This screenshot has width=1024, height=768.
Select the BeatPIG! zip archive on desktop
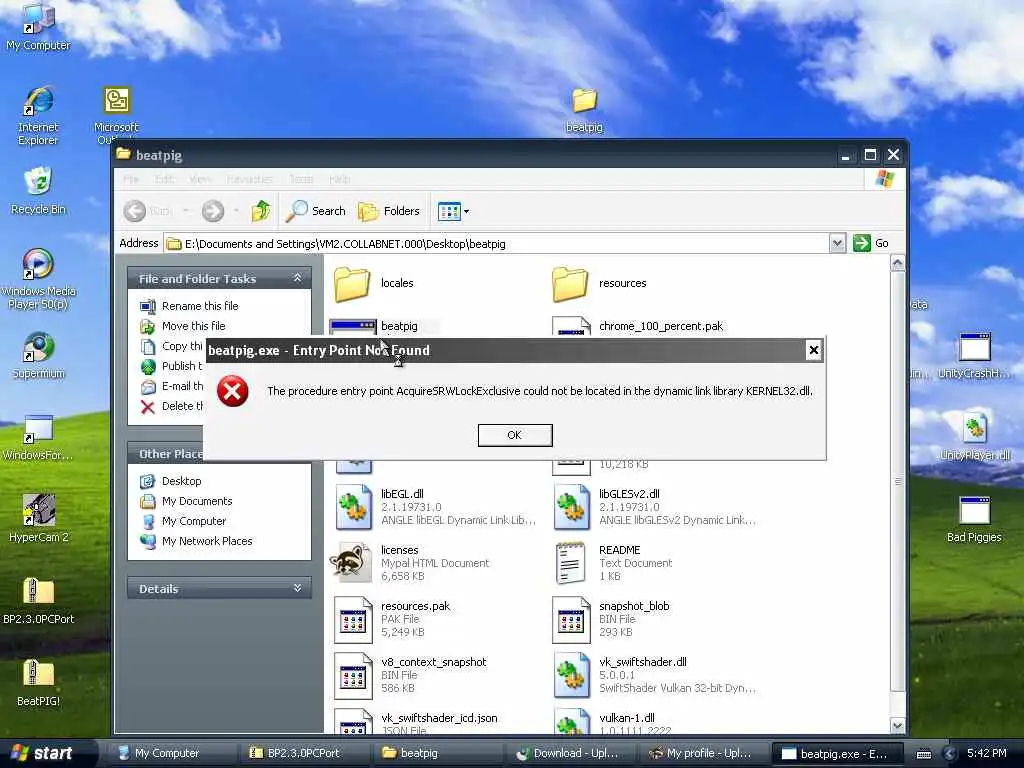tap(38, 682)
